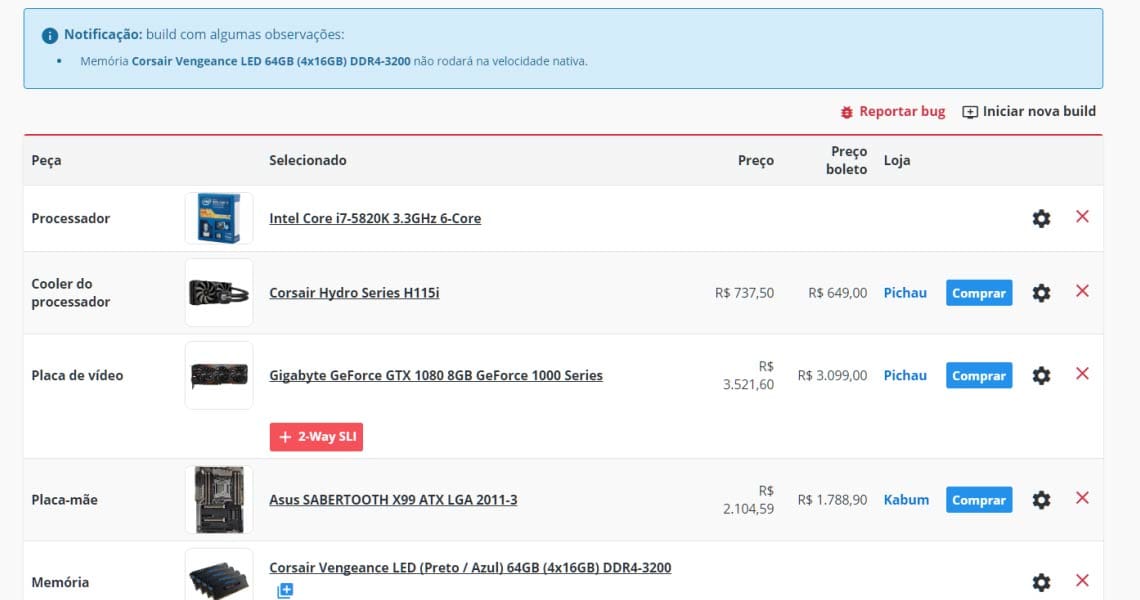Open Pichau store link for GTX 1080
The height and width of the screenshot is (600, 1140).
(905, 376)
